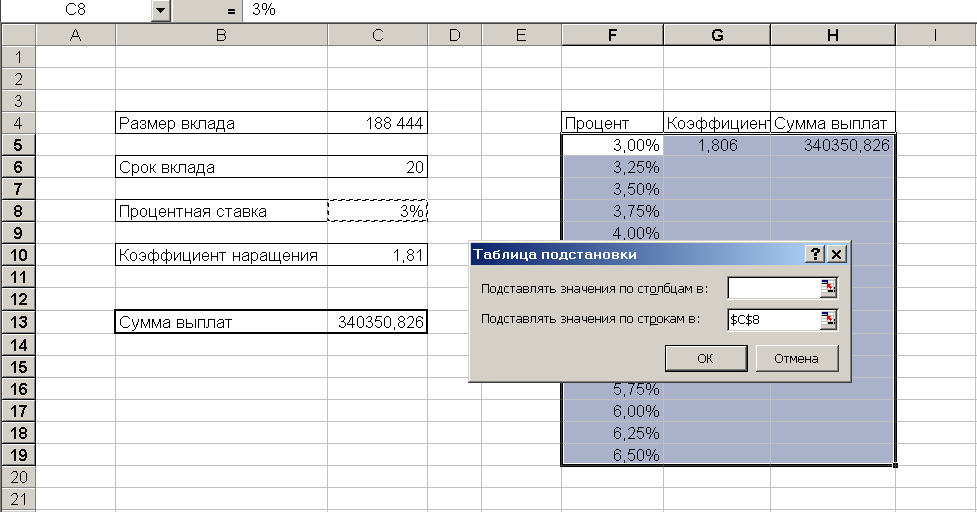977x512 pixels.
Task: Click the Процентная ставка label cell
Action: (x=221, y=211)
